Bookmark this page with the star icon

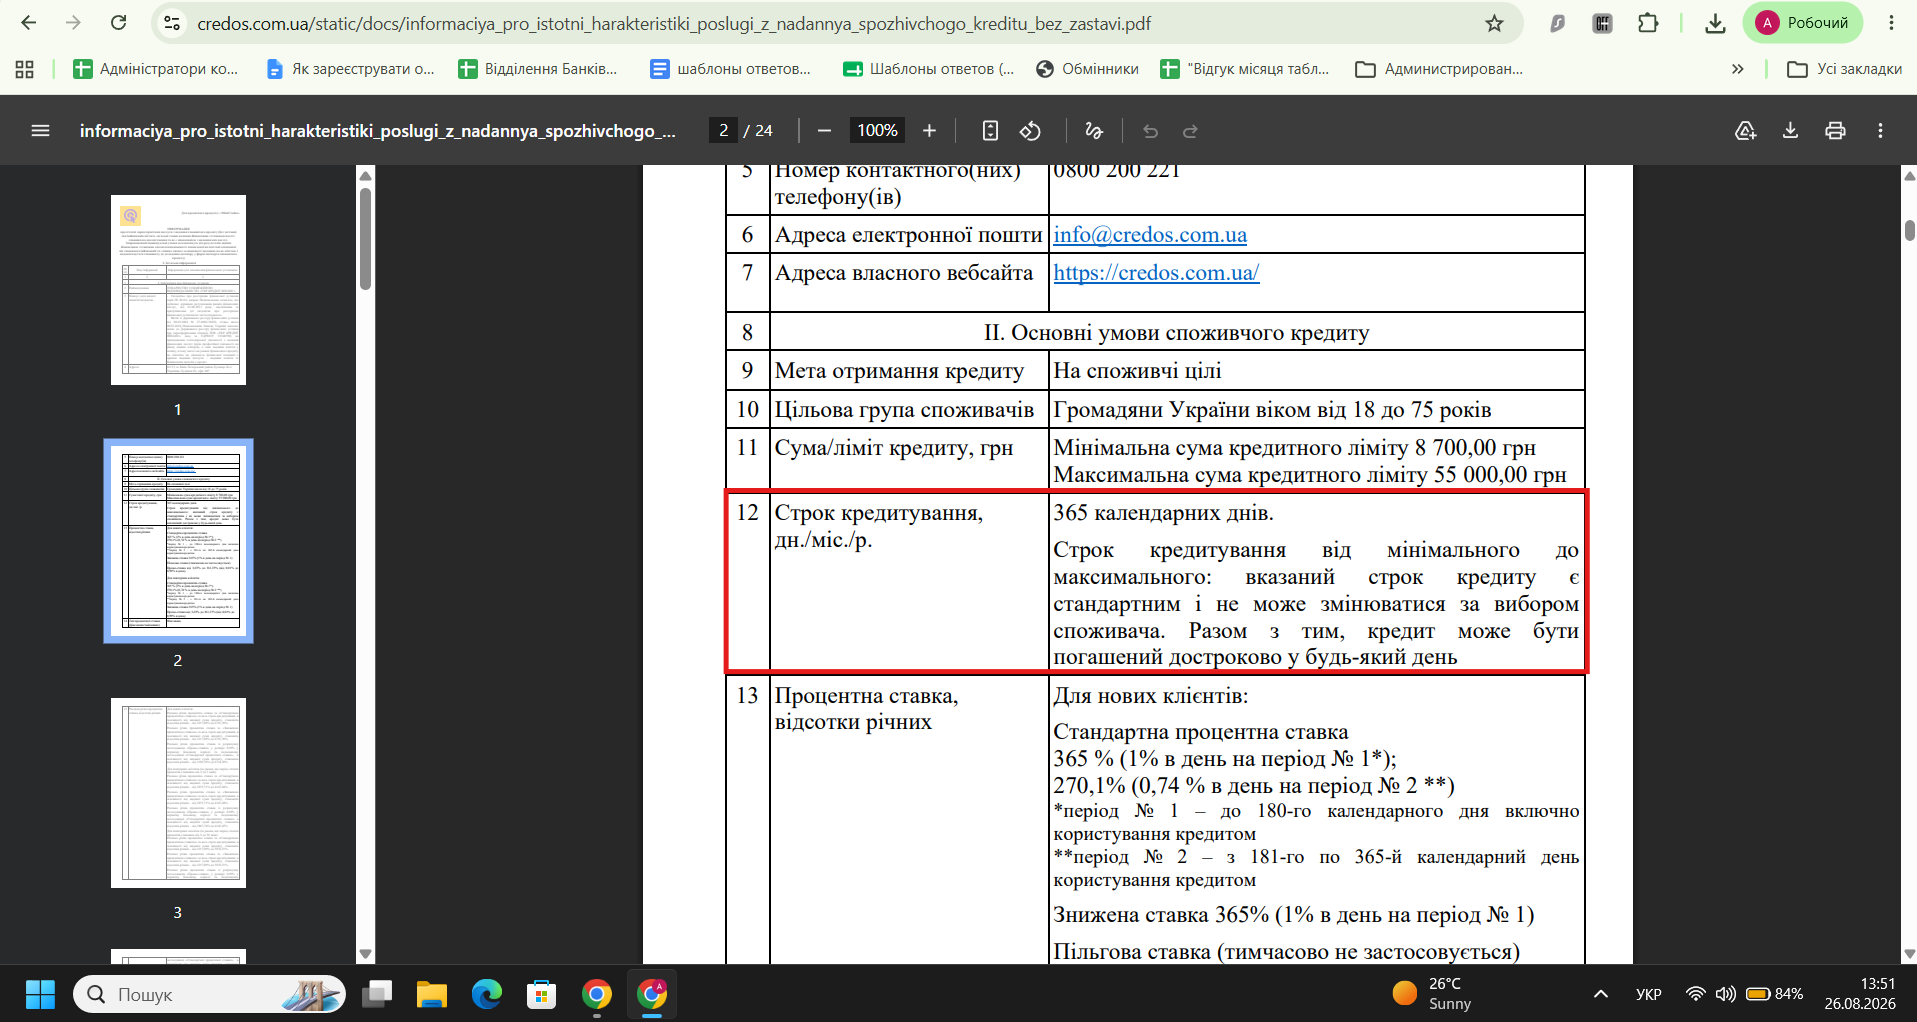click(x=1494, y=23)
